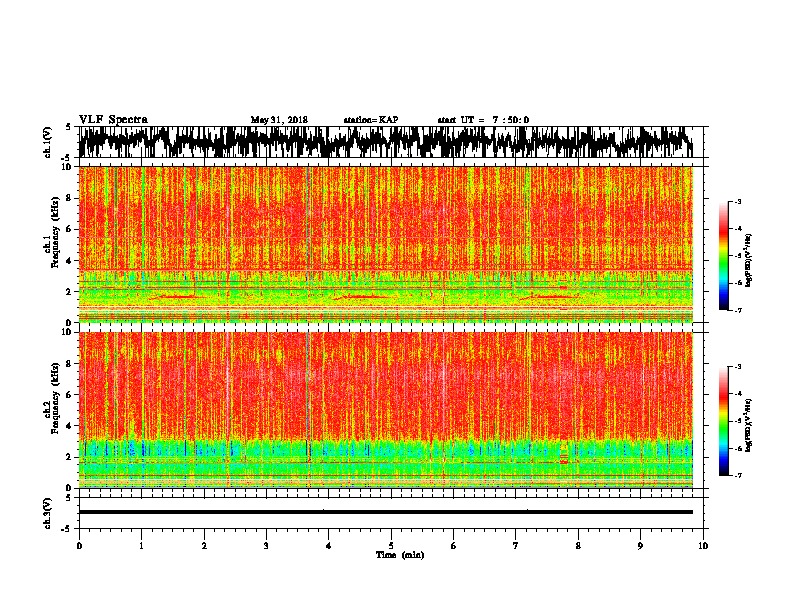The height and width of the screenshot is (612, 792).
Task: Click the -3 label on ch.1 color bar
Action: pos(738,201)
